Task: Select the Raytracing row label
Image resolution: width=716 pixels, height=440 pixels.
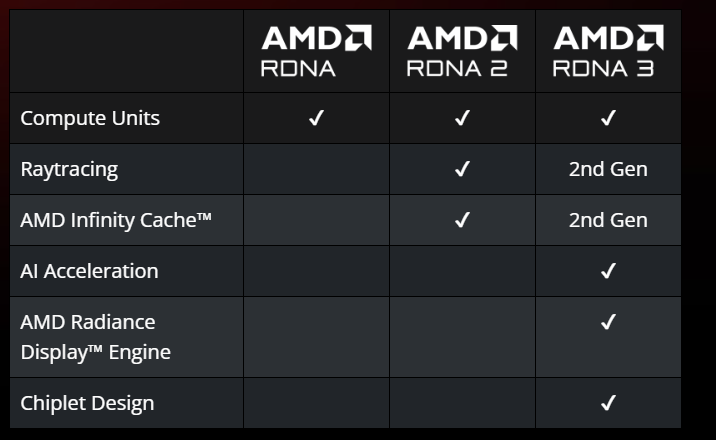Action: point(69,170)
